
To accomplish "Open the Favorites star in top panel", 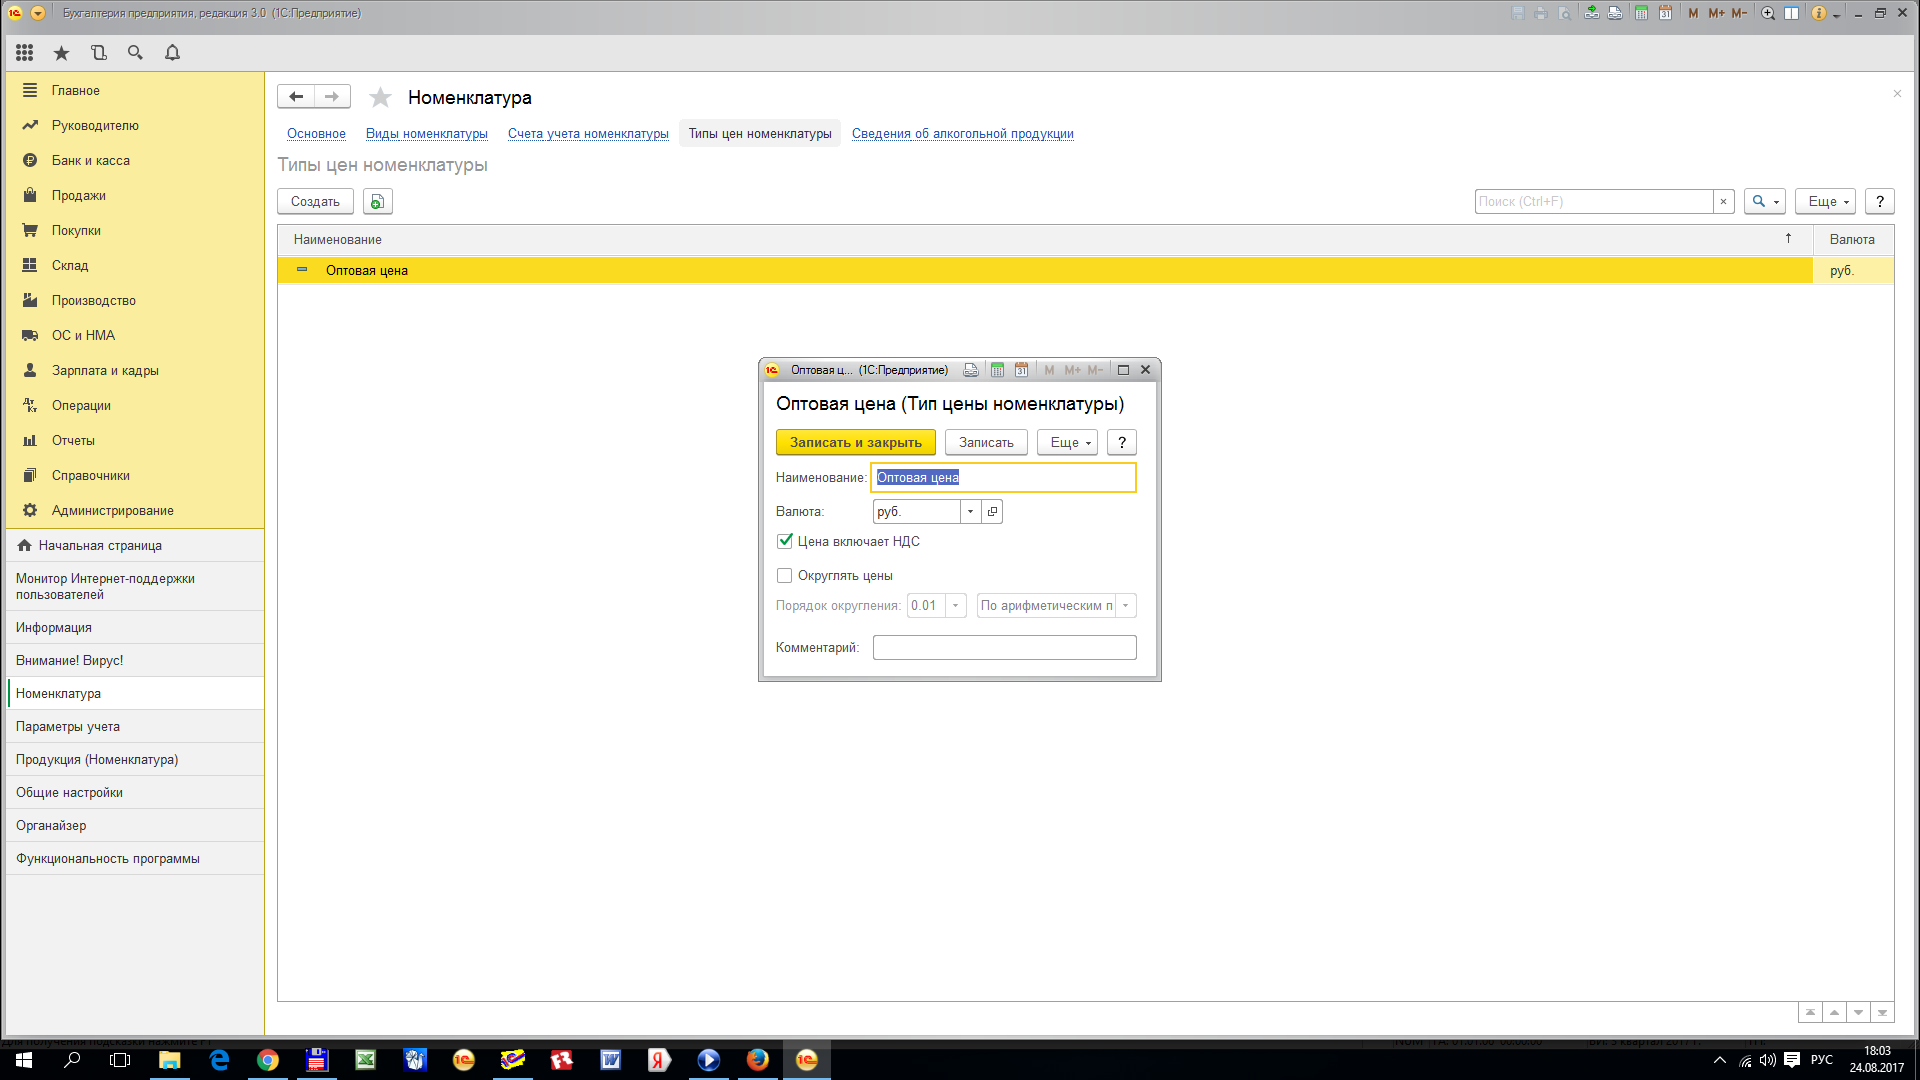I will [x=61, y=53].
